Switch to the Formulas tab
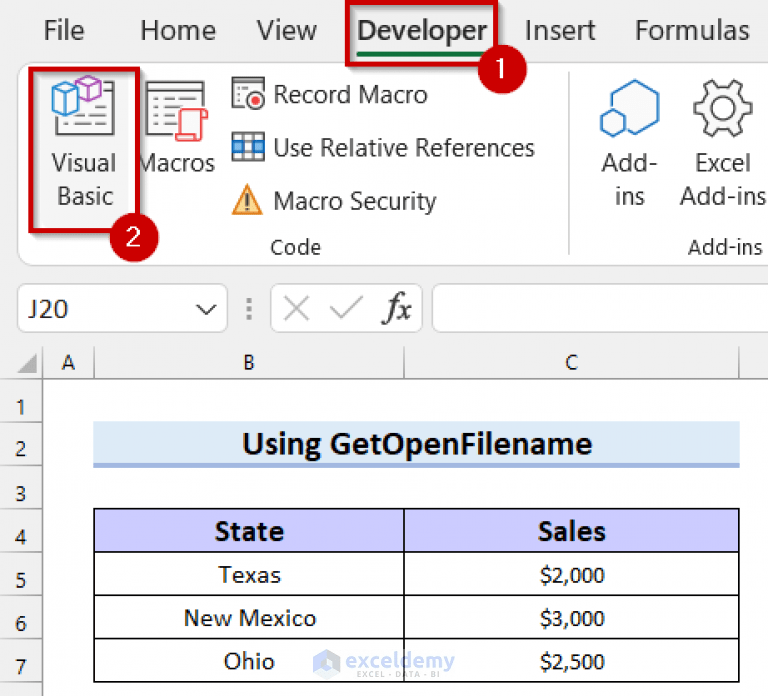This screenshot has height=696, width=768. point(692,30)
